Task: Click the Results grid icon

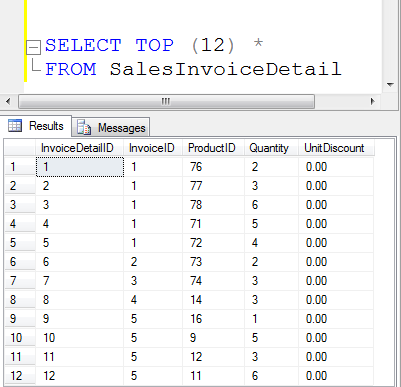Action: 15,126
